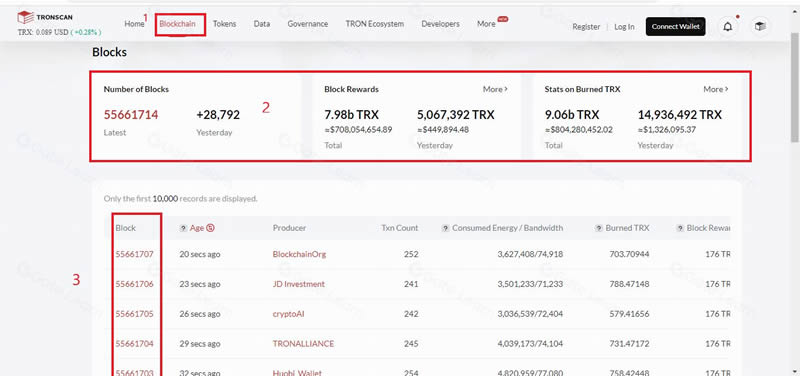Expand More in Block Rewards card
Viewport: 800px width, 376px height.
pos(495,89)
